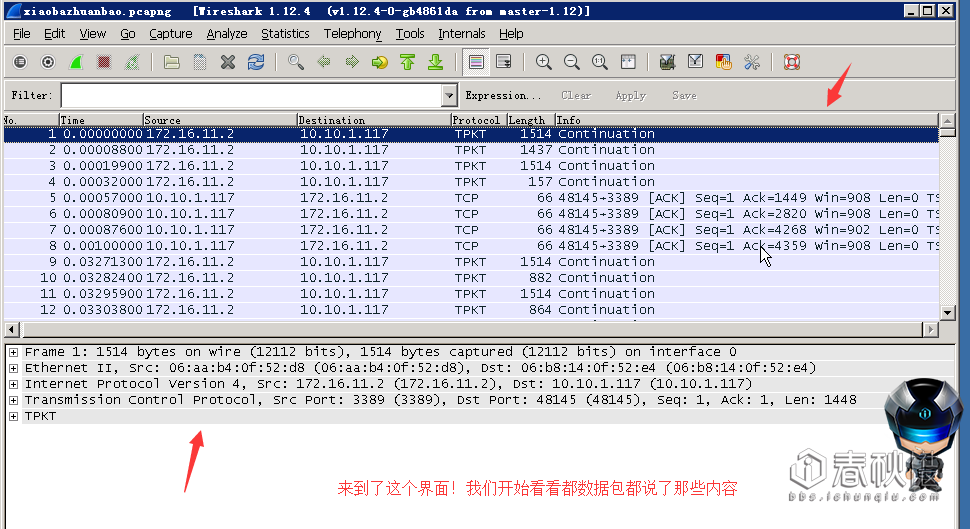This screenshot has width=970, height=529.
Task: Open the filter history dropdown arrow
Action: point(450,96)
